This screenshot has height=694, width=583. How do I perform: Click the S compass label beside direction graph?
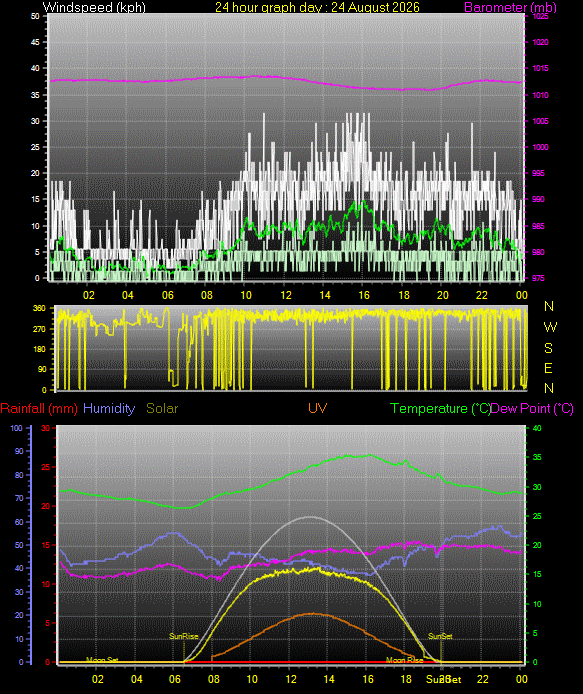pyautogui.click(x=548, y=348)
